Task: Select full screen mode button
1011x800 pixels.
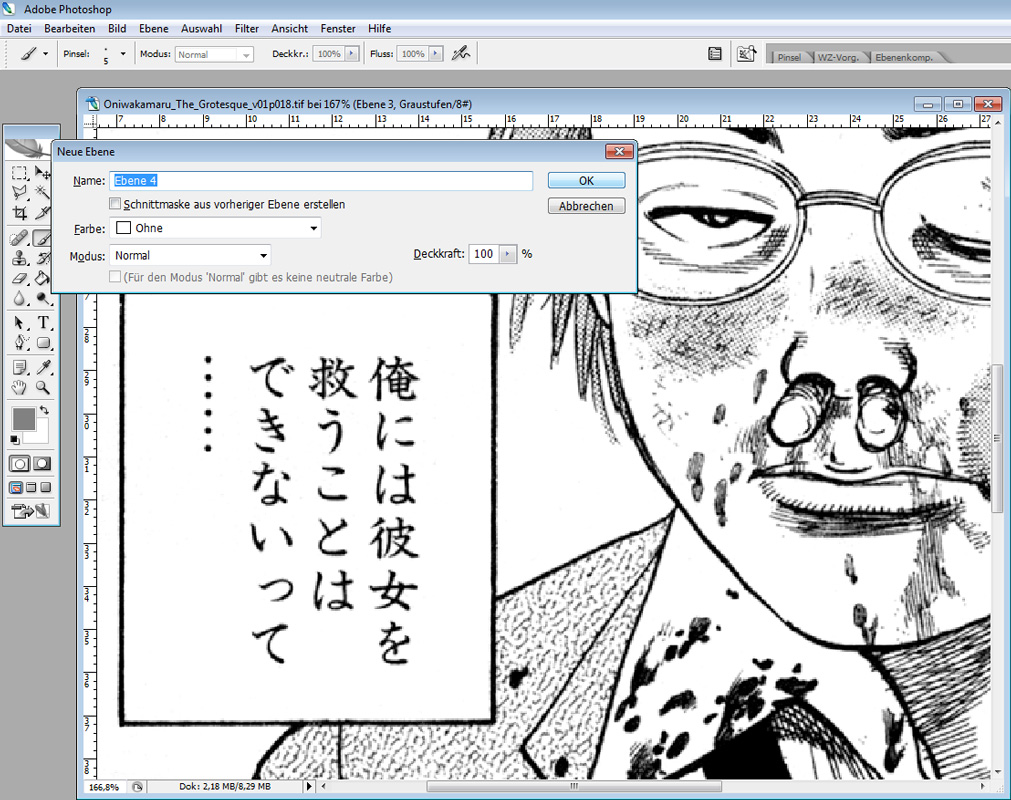Action: [x=46, y=487]
